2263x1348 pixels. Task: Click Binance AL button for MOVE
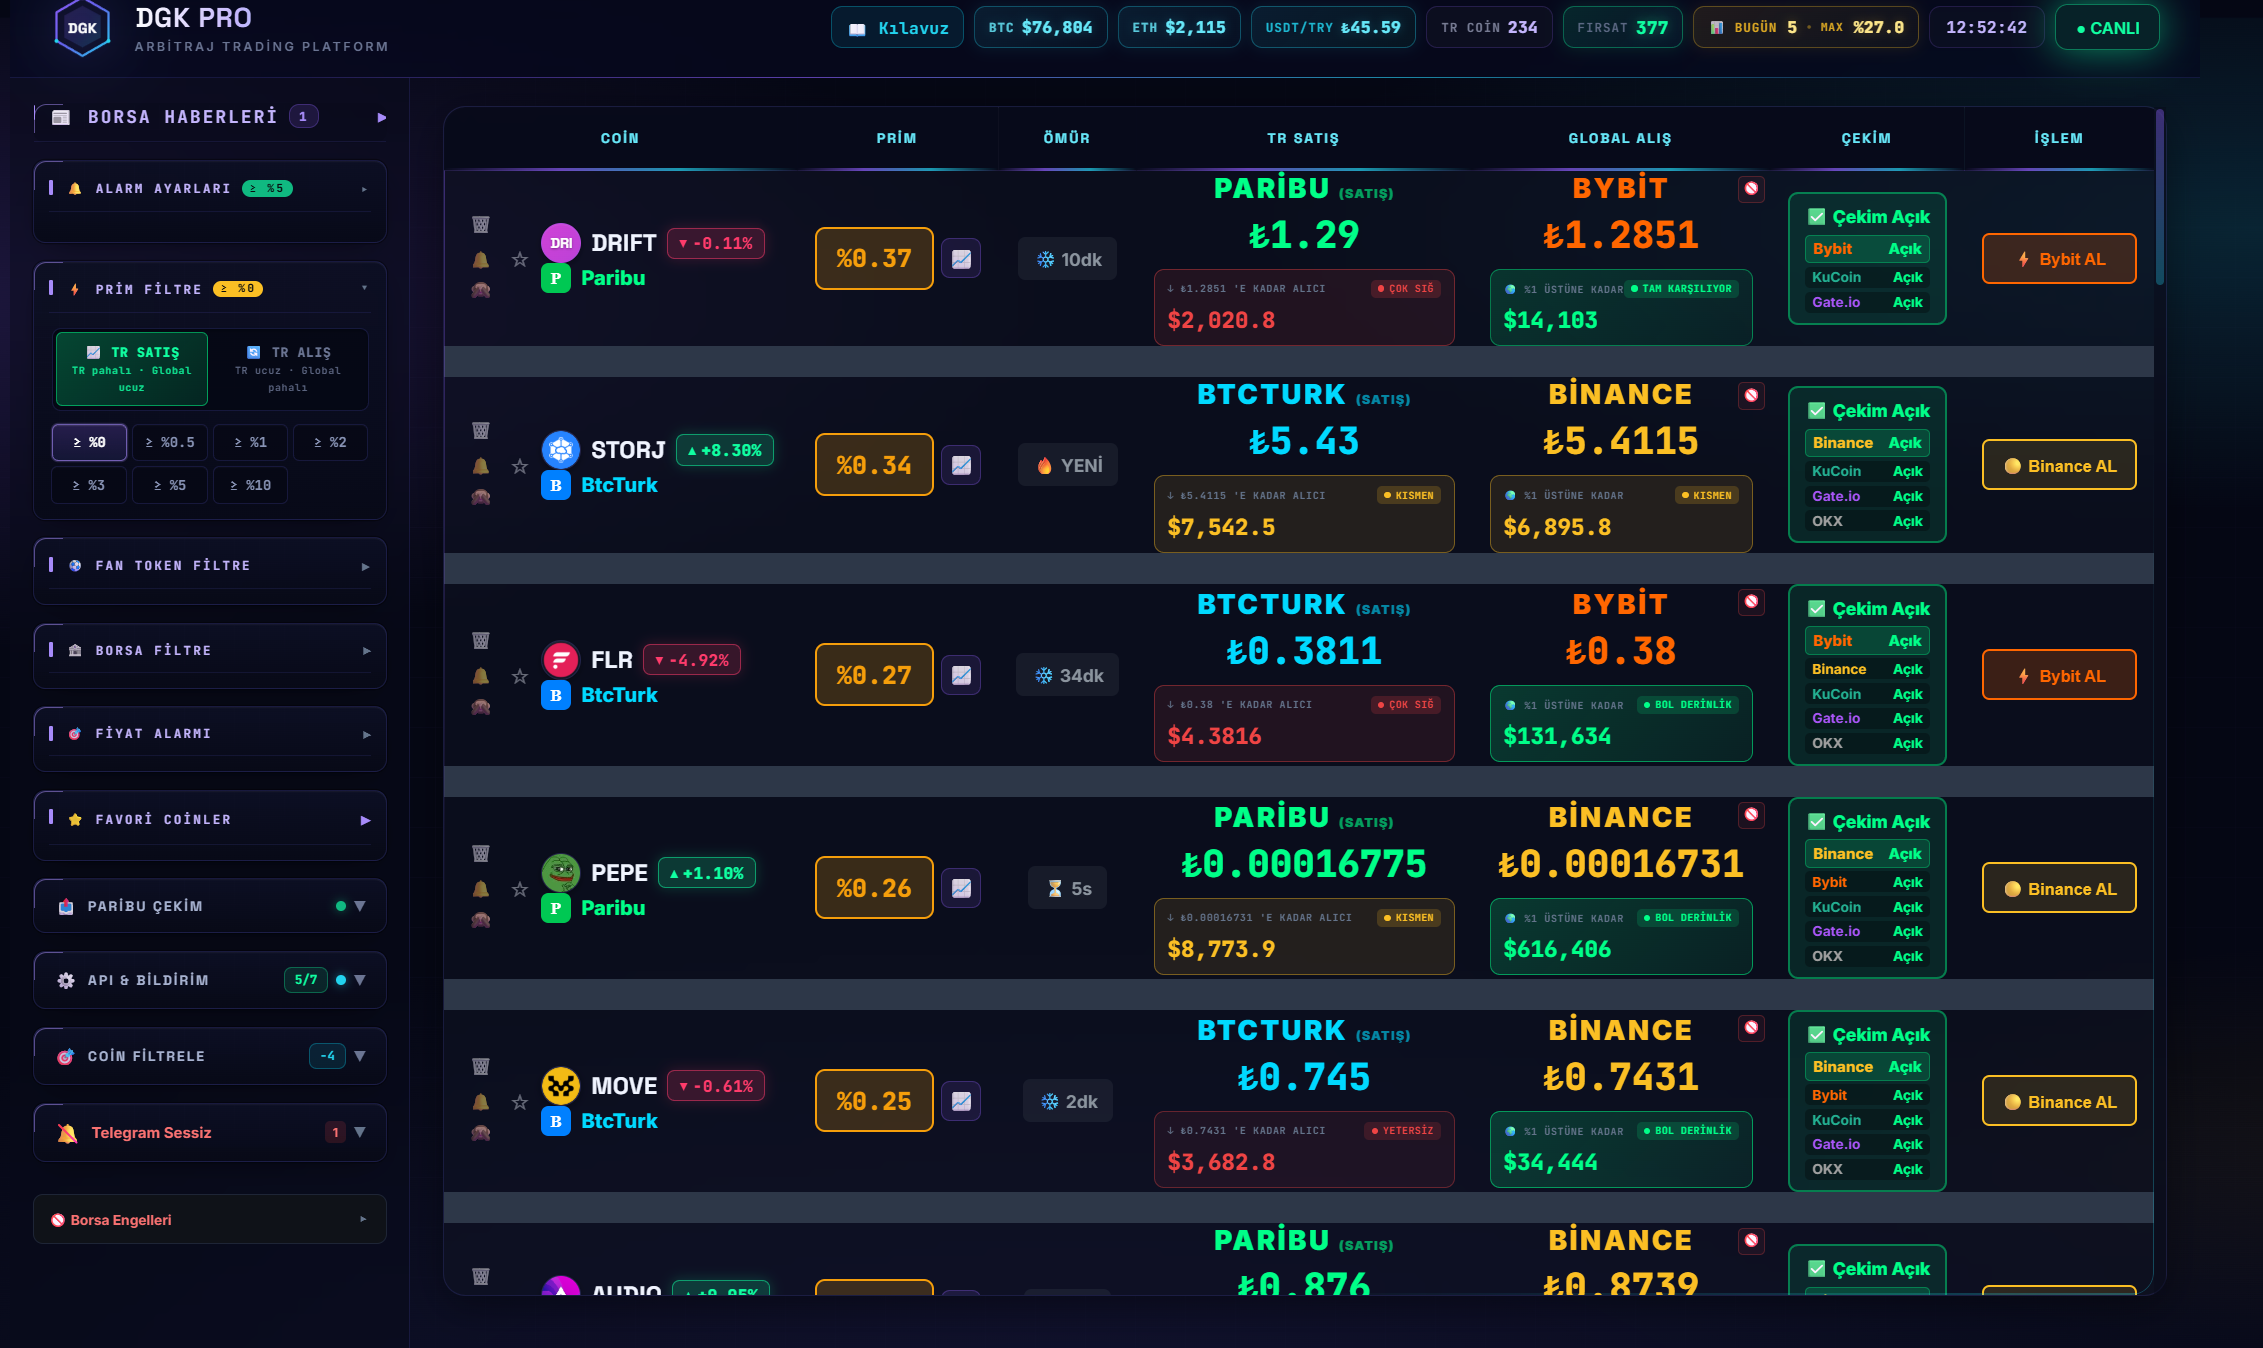click(x=2059, y=1102)
